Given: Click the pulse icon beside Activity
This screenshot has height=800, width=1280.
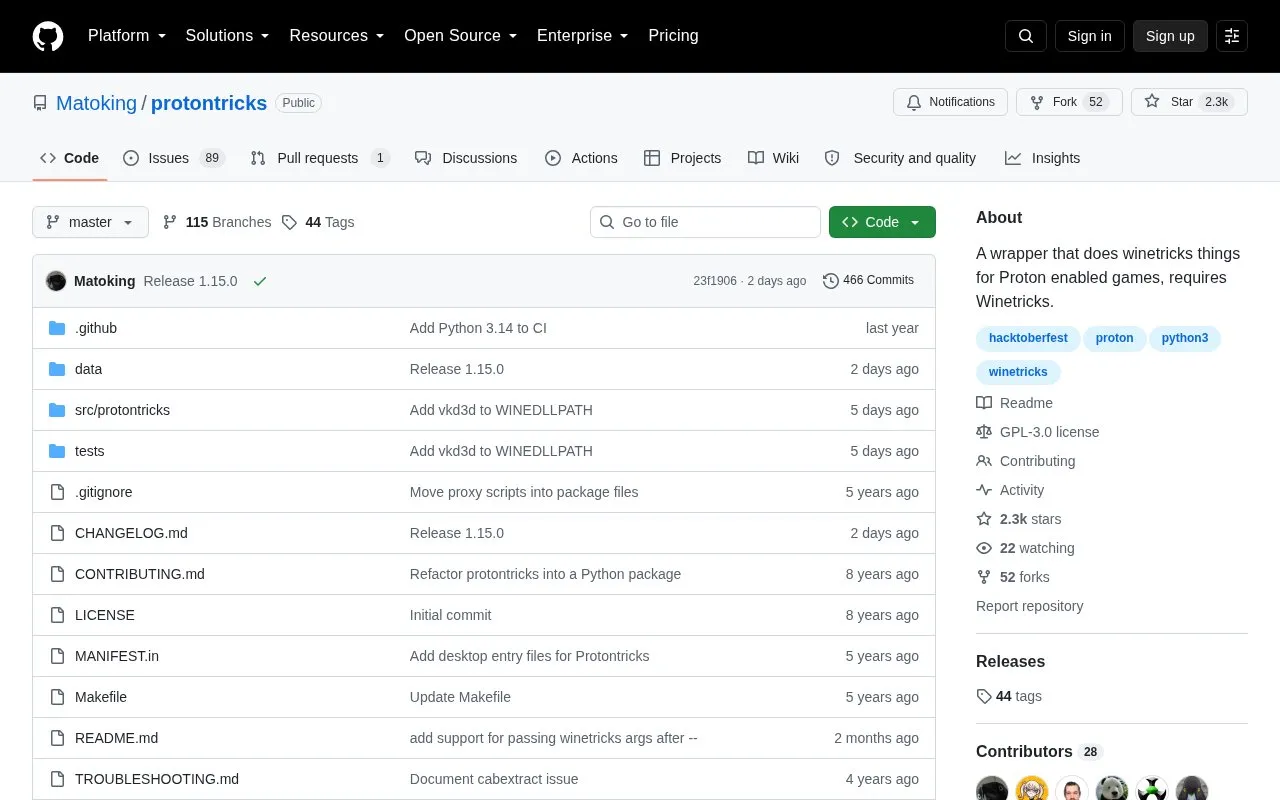Looking at the screenshot, I should [984, 490].
